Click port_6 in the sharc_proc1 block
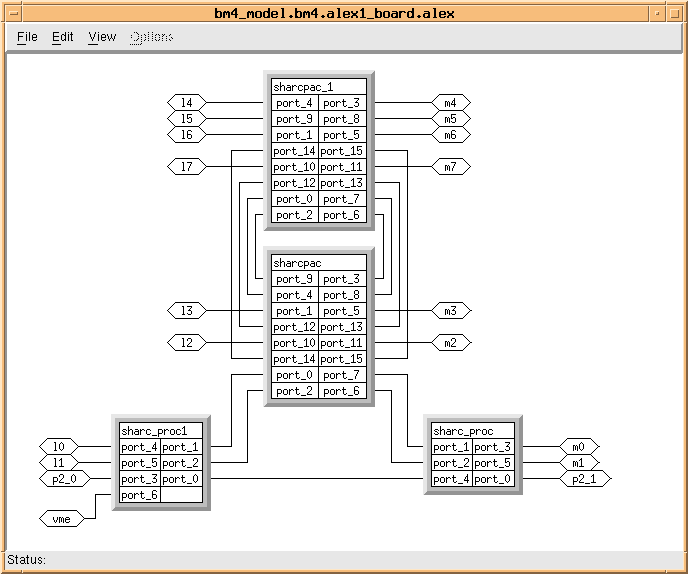This screenshot has height=574, width=688. click(x=139, y=495)
